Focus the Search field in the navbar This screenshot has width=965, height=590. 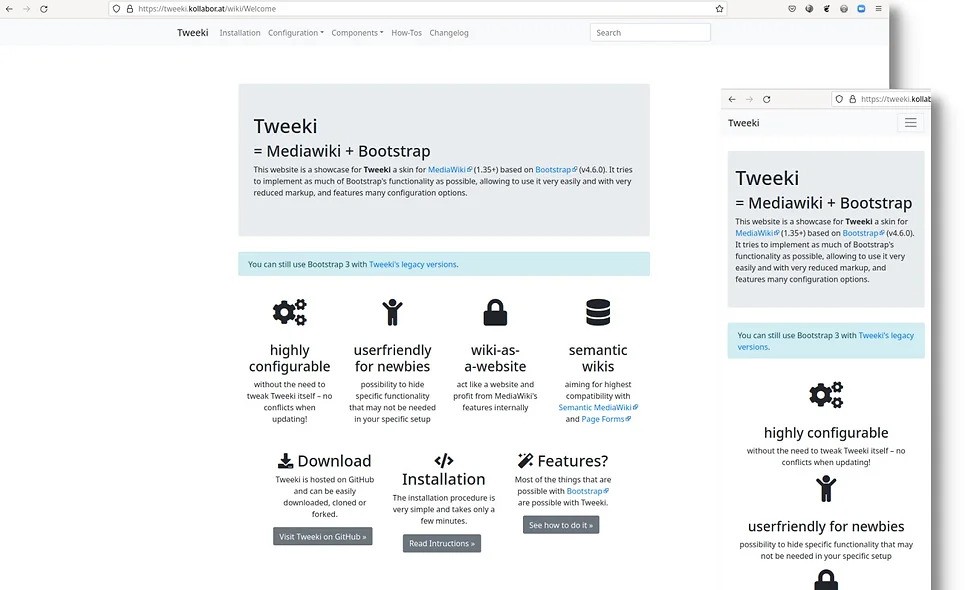[650, 33]
